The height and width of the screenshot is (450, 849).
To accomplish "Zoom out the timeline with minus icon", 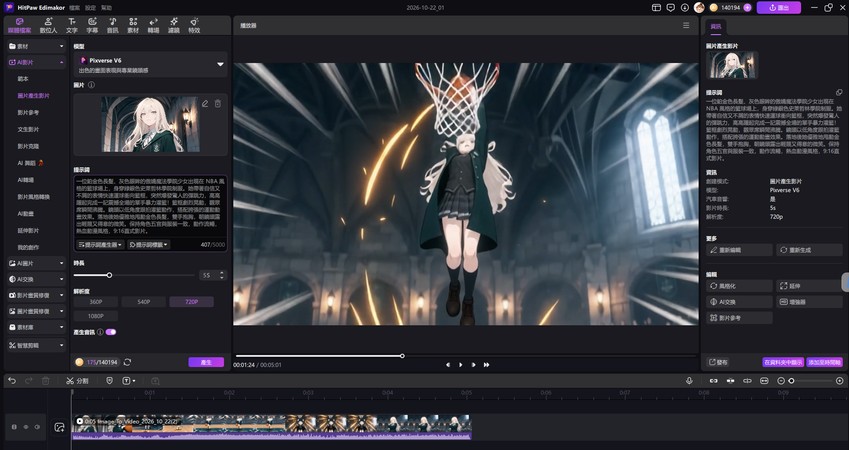I will 781,381.
